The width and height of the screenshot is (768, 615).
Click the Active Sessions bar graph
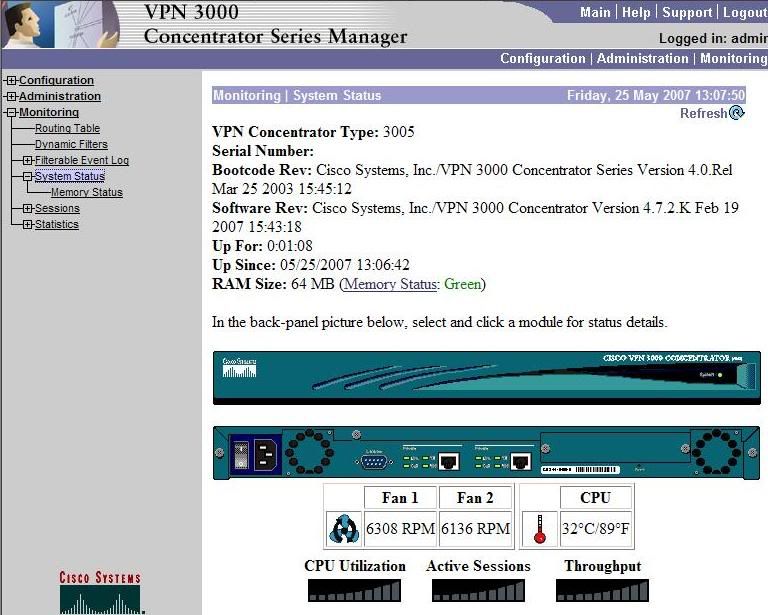(478, 591)
